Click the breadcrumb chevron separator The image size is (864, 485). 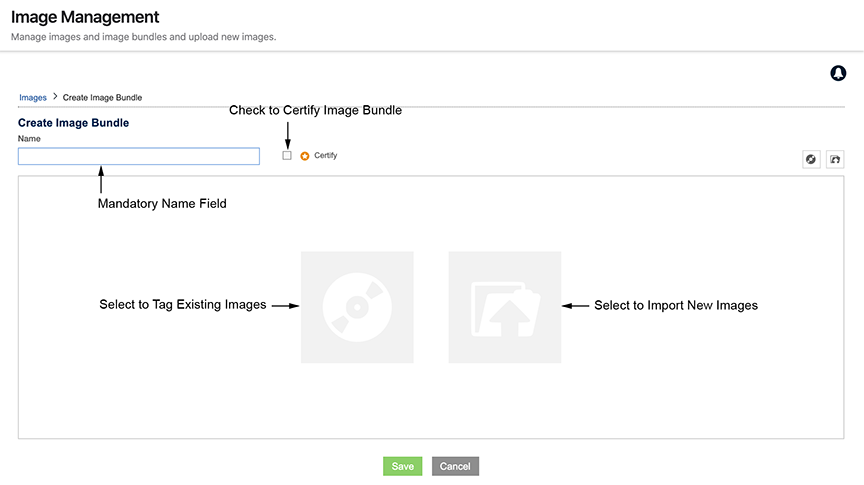(x=55, y=96)
